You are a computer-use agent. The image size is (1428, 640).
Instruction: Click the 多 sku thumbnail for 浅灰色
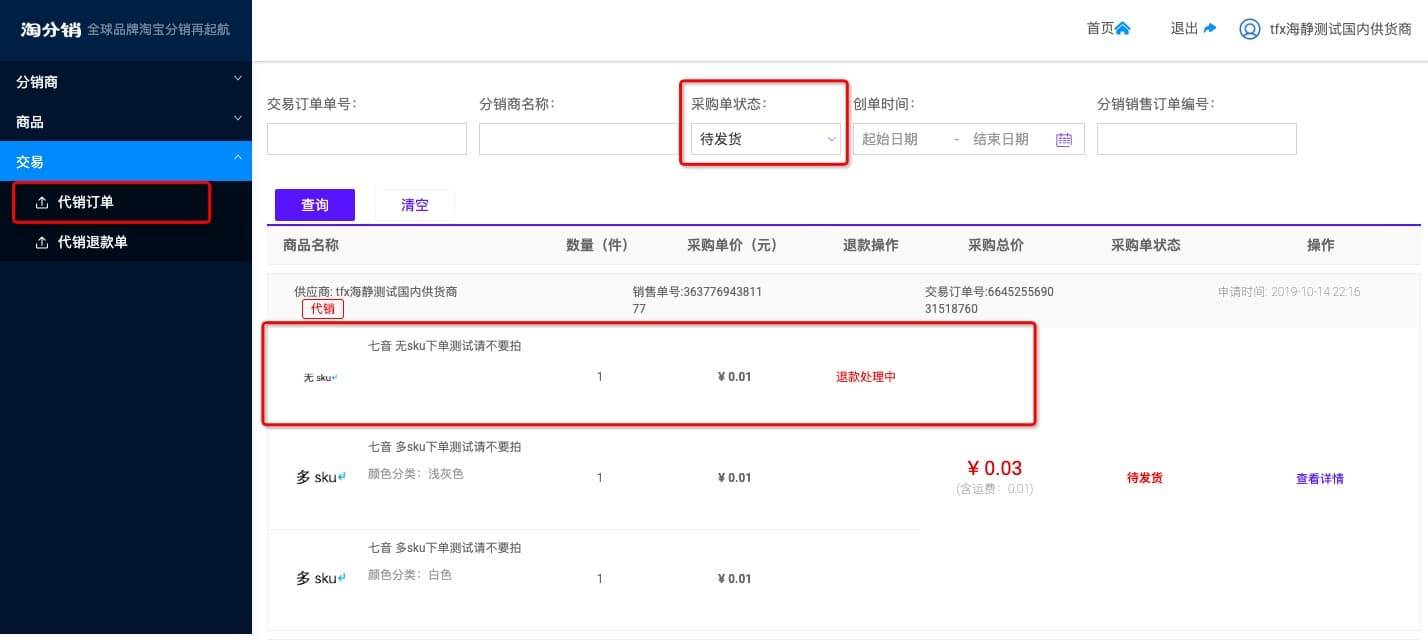pyautogui.click(x=321, y=478)
